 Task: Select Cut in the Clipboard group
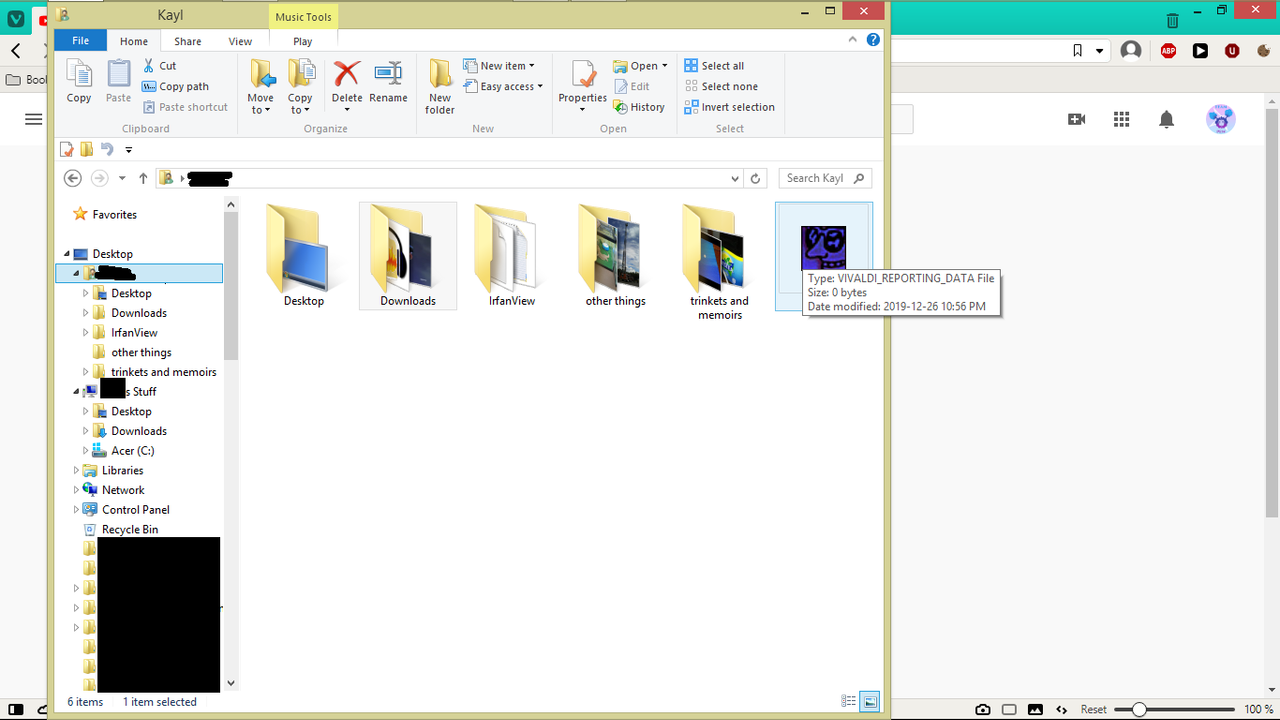[159, 66]
